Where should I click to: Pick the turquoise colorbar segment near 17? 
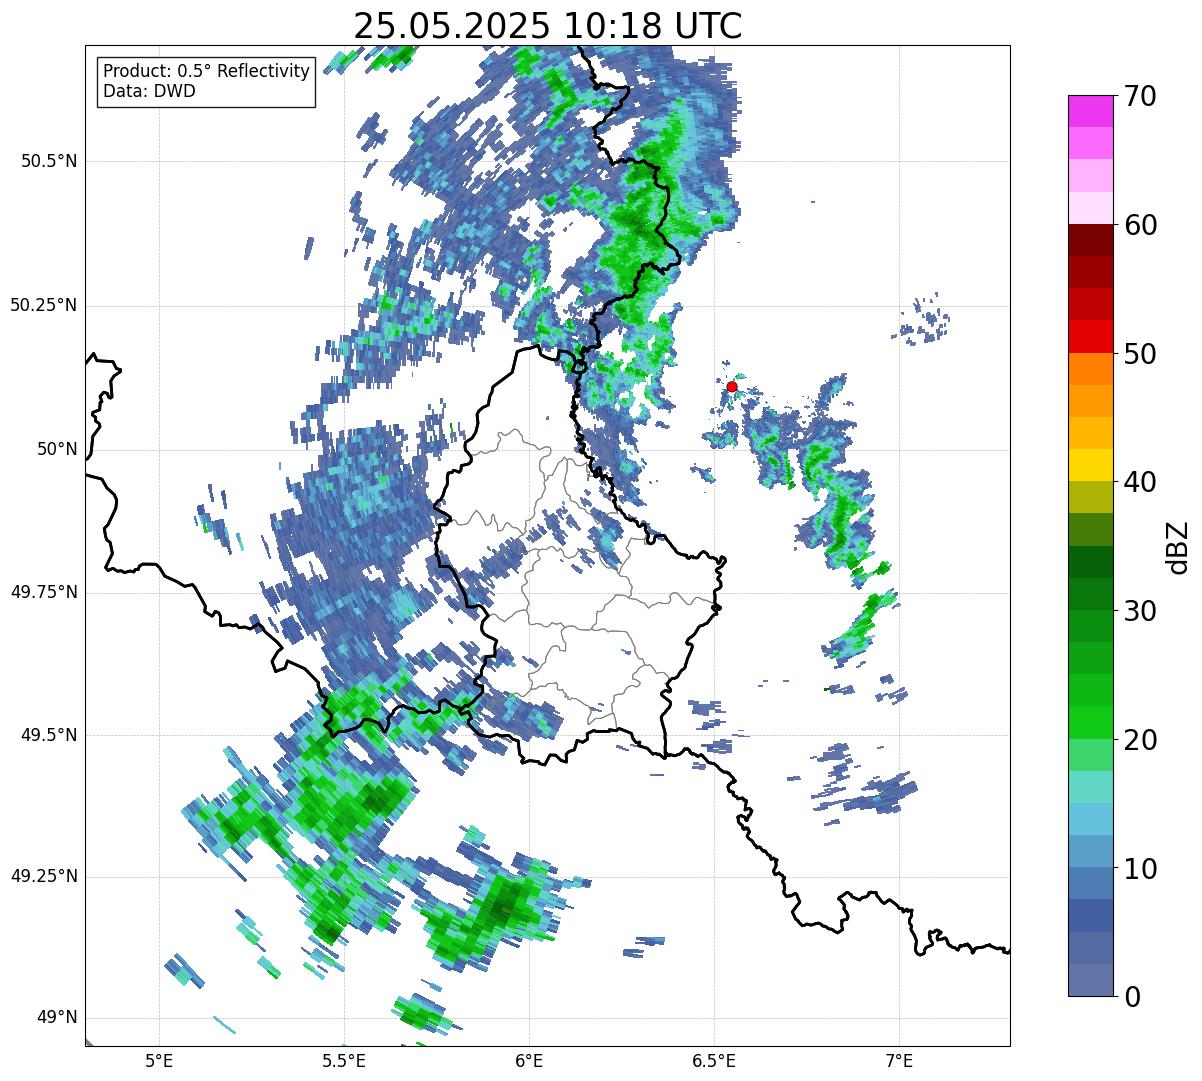pos(1090,787)
